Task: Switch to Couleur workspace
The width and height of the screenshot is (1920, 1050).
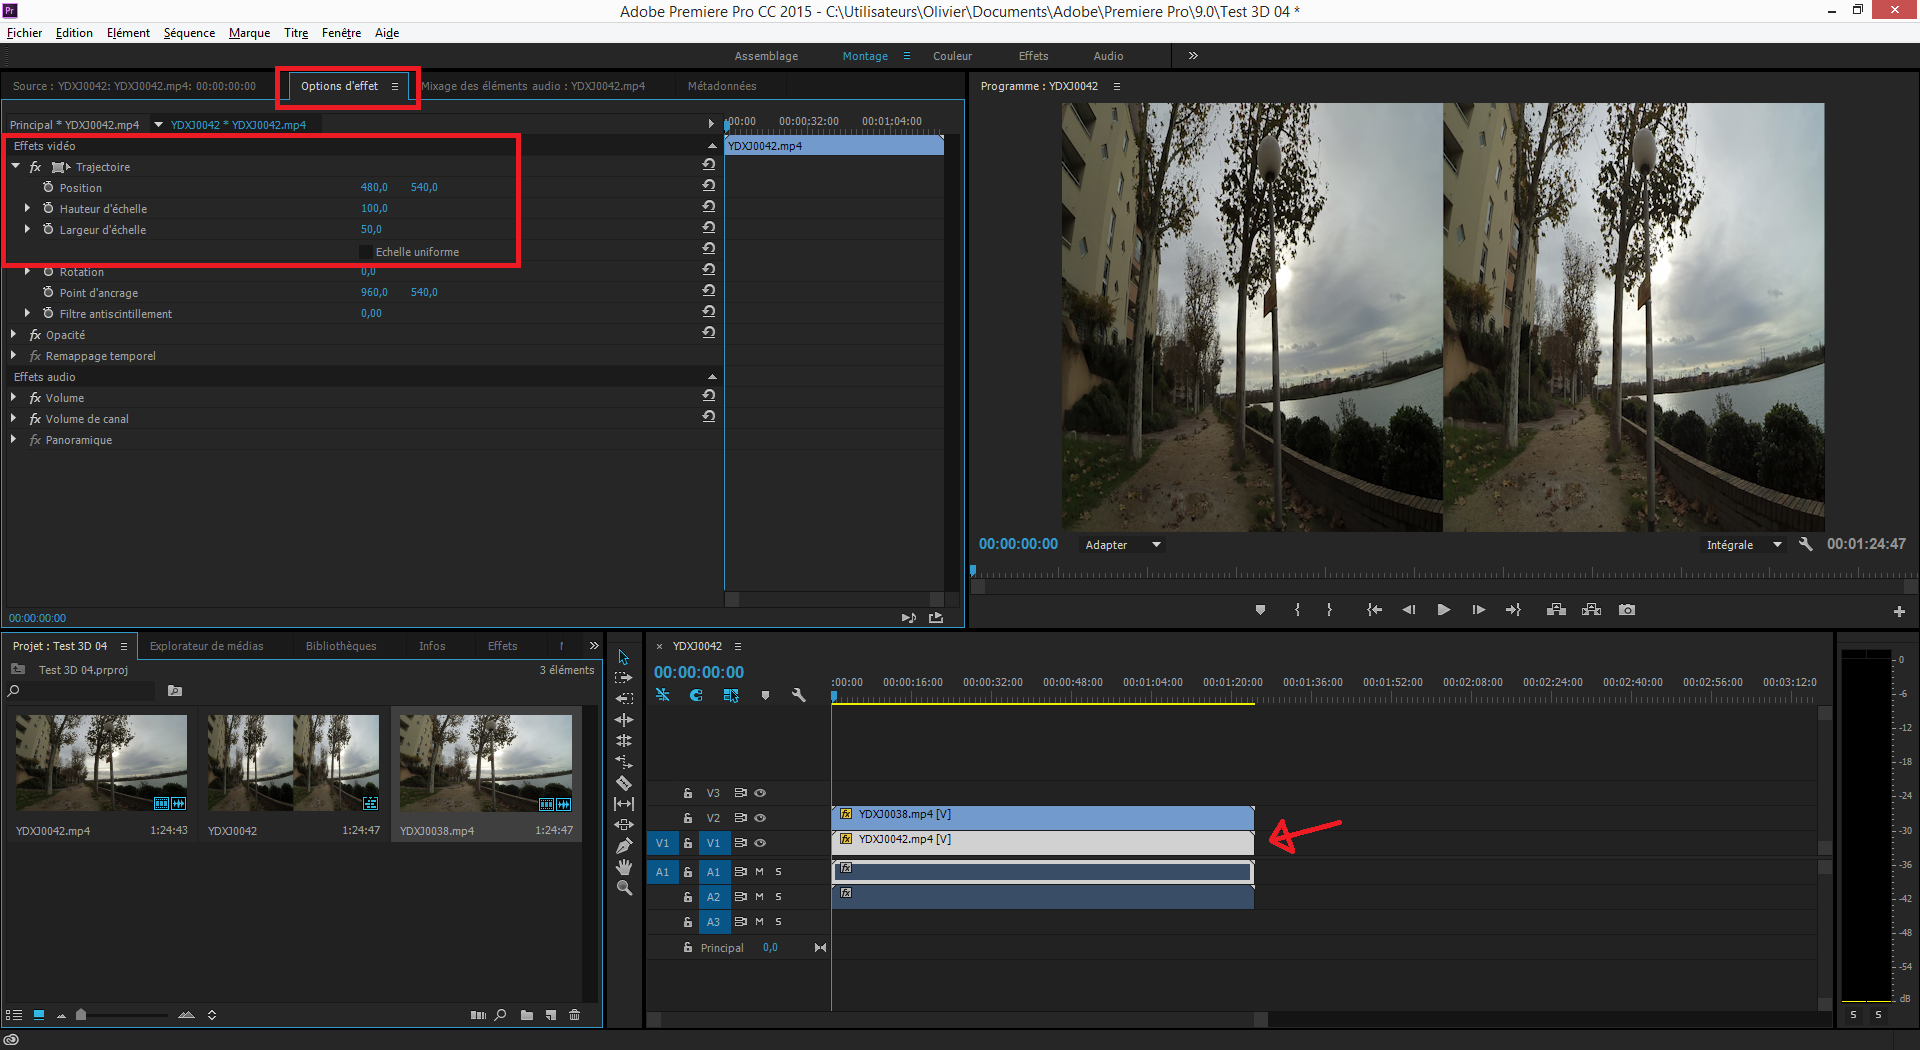Action: [952, 56]
